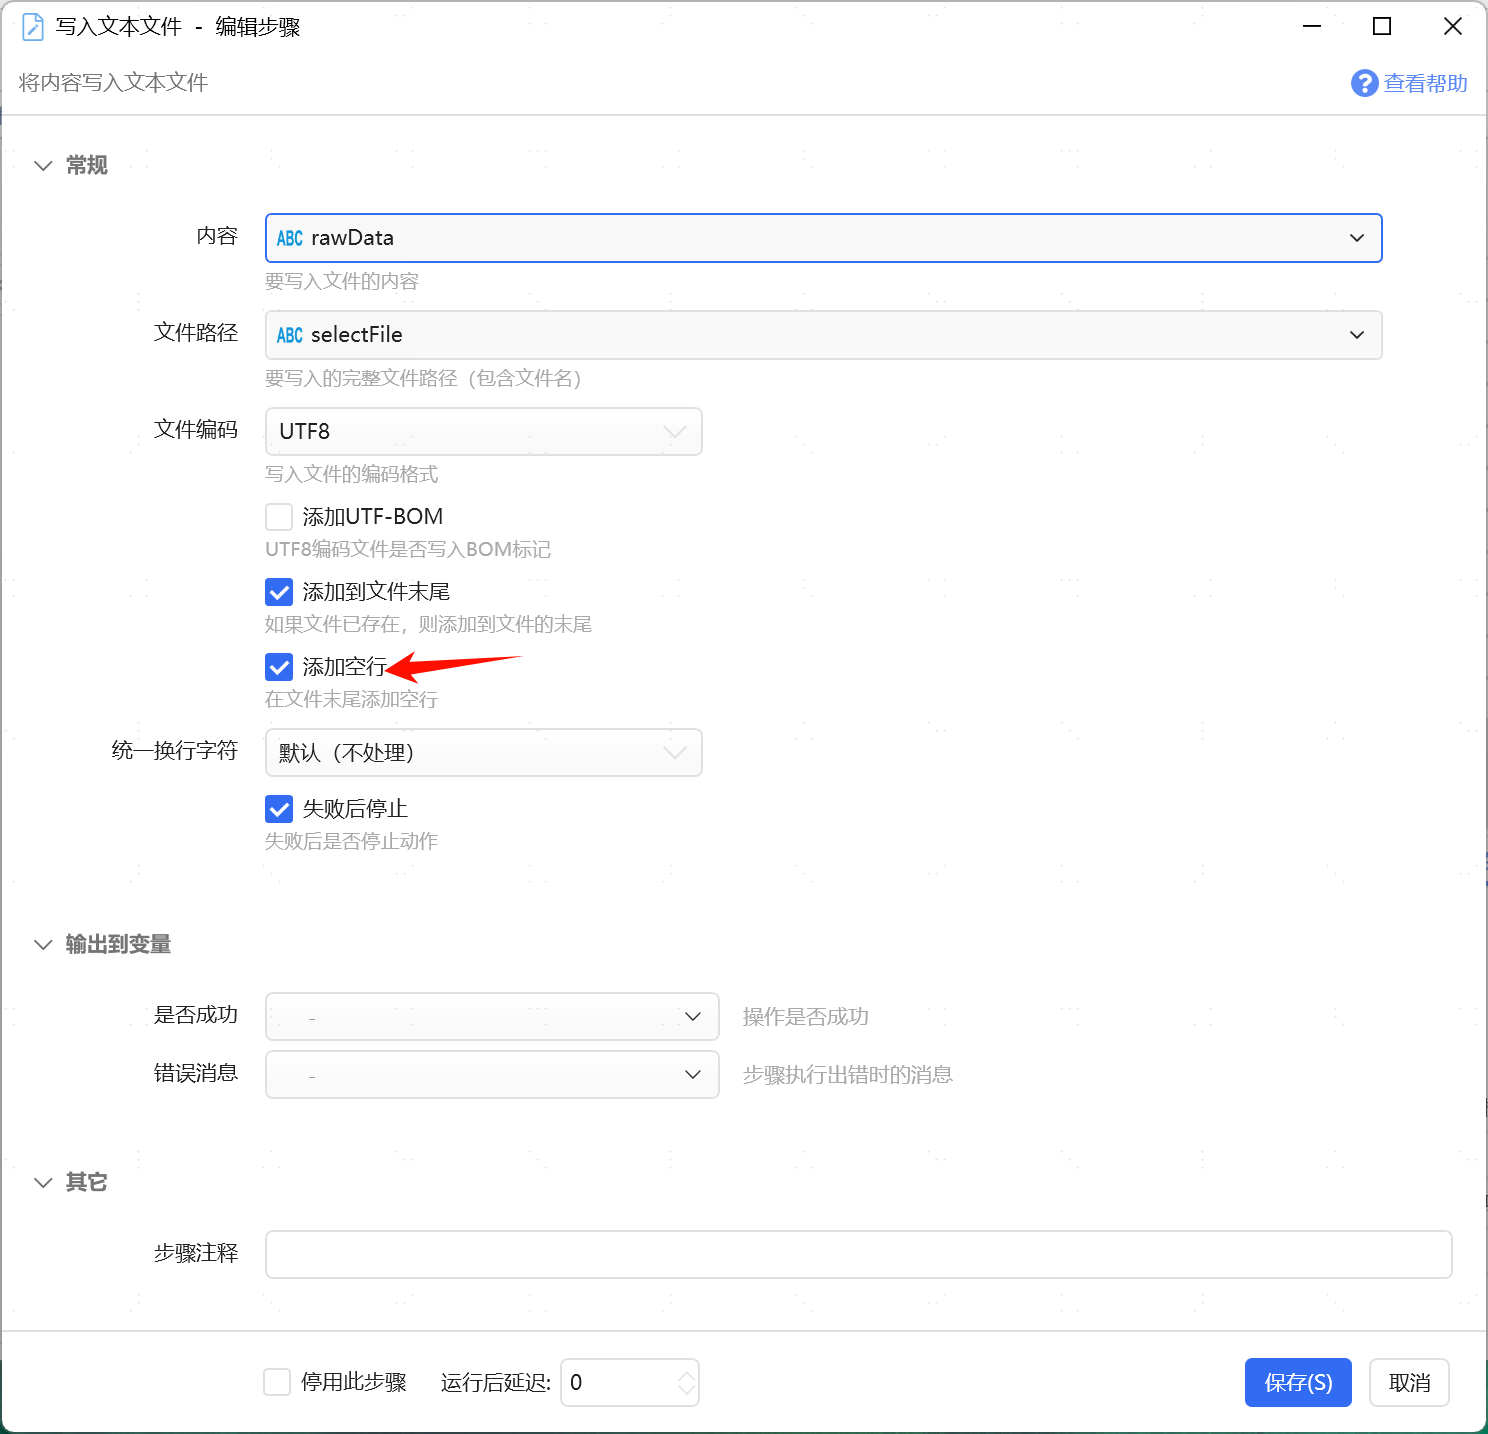Open the 文件编码 UTF8 dropdown
The width and height of the screenshot is (1488, 1434).
point(483,431)
